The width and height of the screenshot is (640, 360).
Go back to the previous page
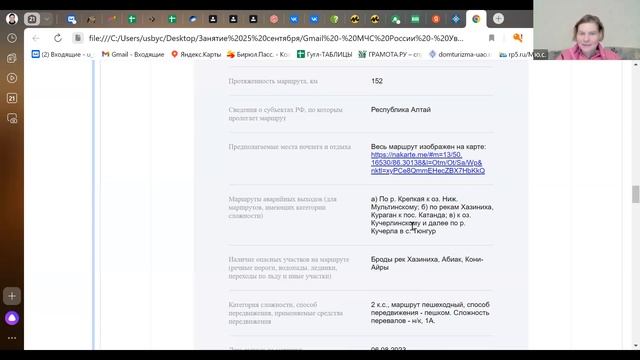click(36, 38)
